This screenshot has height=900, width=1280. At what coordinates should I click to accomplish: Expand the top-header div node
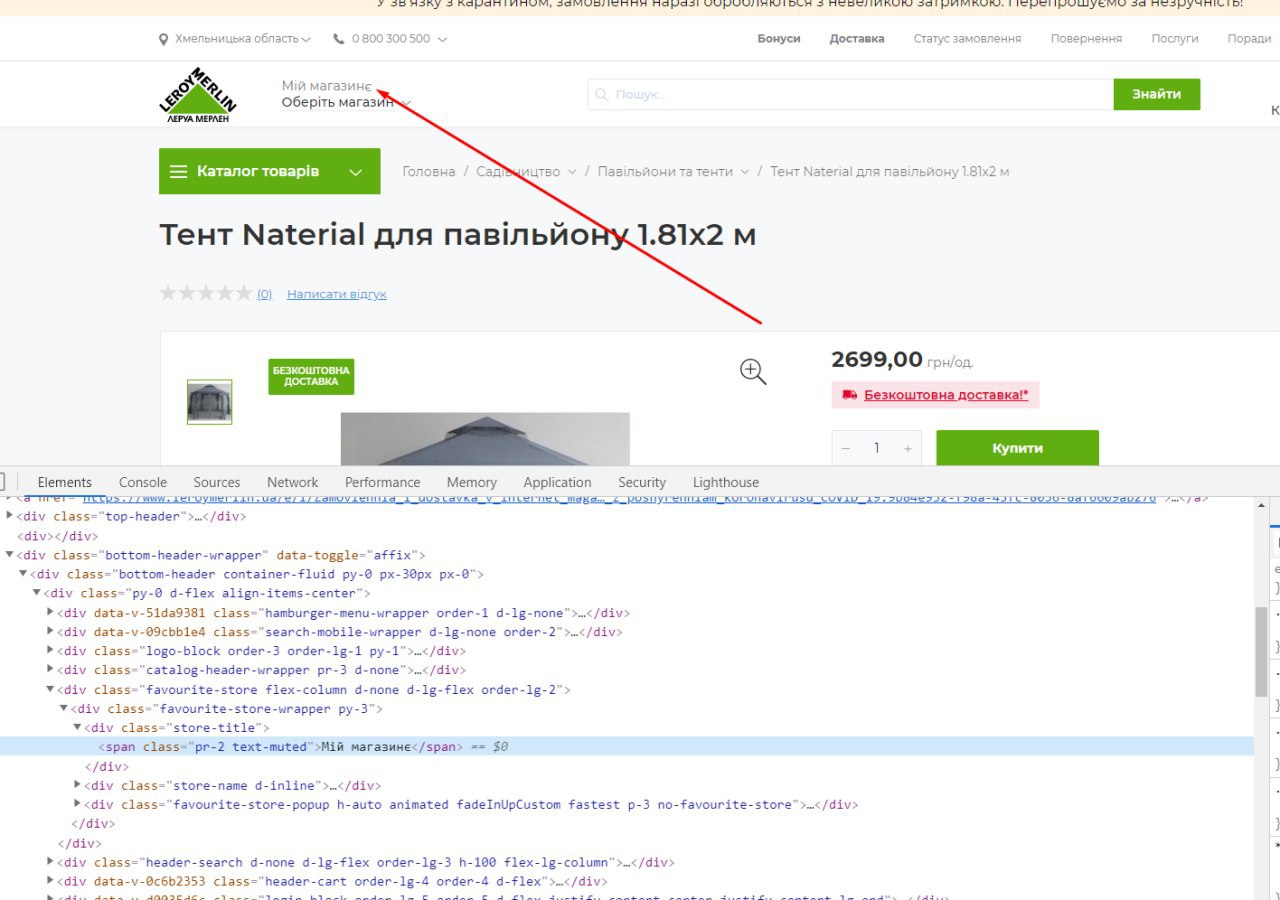tap(10, 517)
